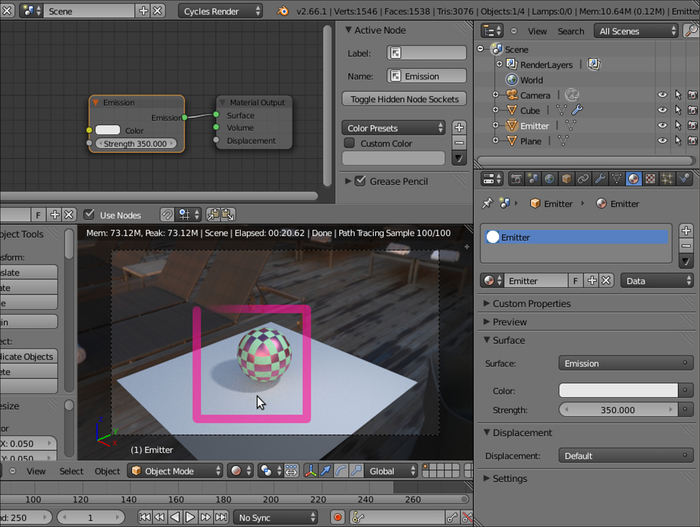This screenshot has width=700, height=527.
Task: Expand the Custom Properties panel
Action: pyautogui.click(x=531, y=303)
